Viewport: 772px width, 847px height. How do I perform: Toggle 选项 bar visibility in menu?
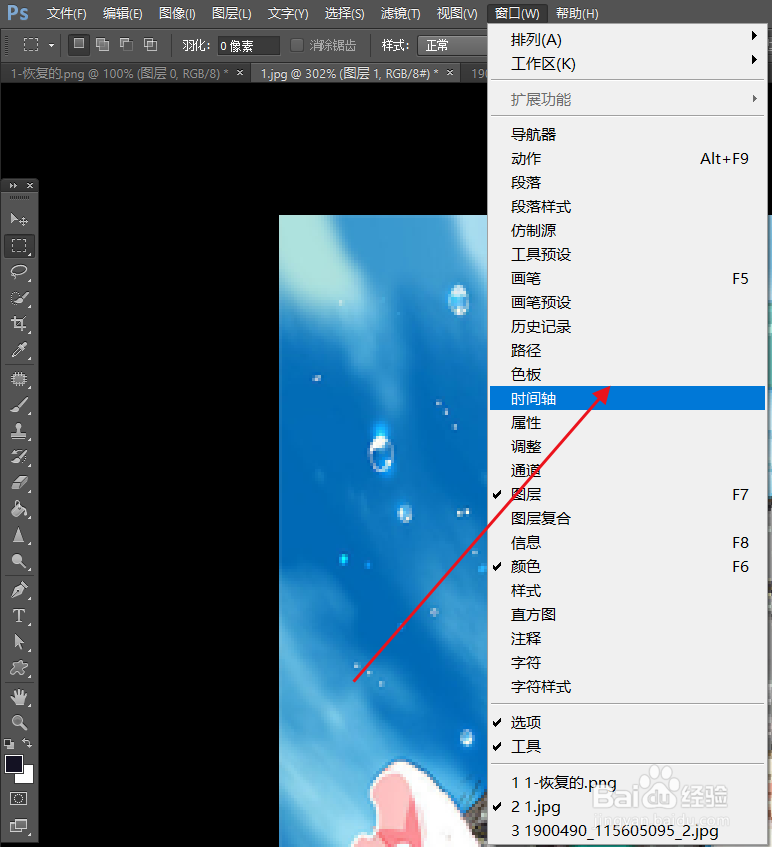pos(627,722)
